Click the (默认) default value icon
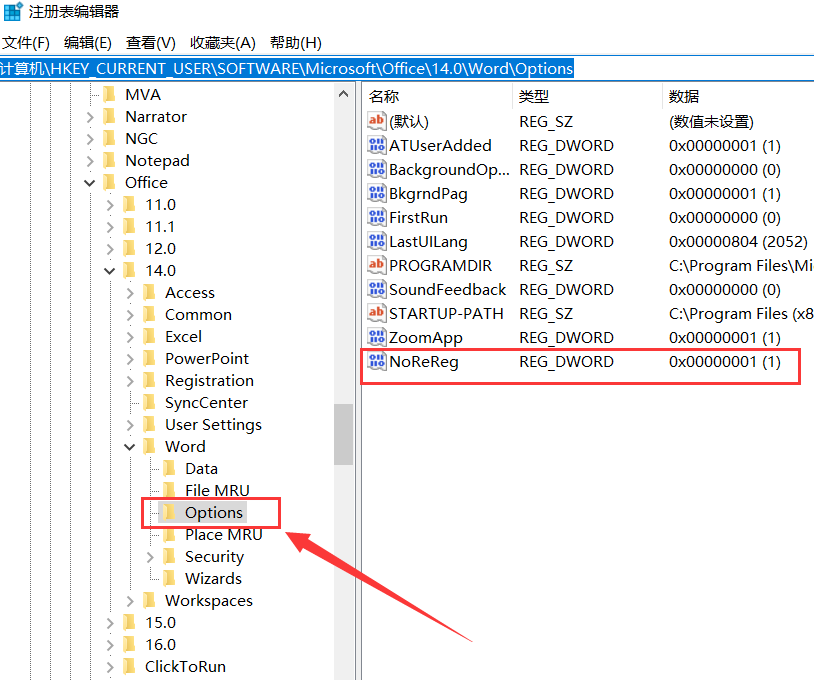 click(x=376, y=122)
